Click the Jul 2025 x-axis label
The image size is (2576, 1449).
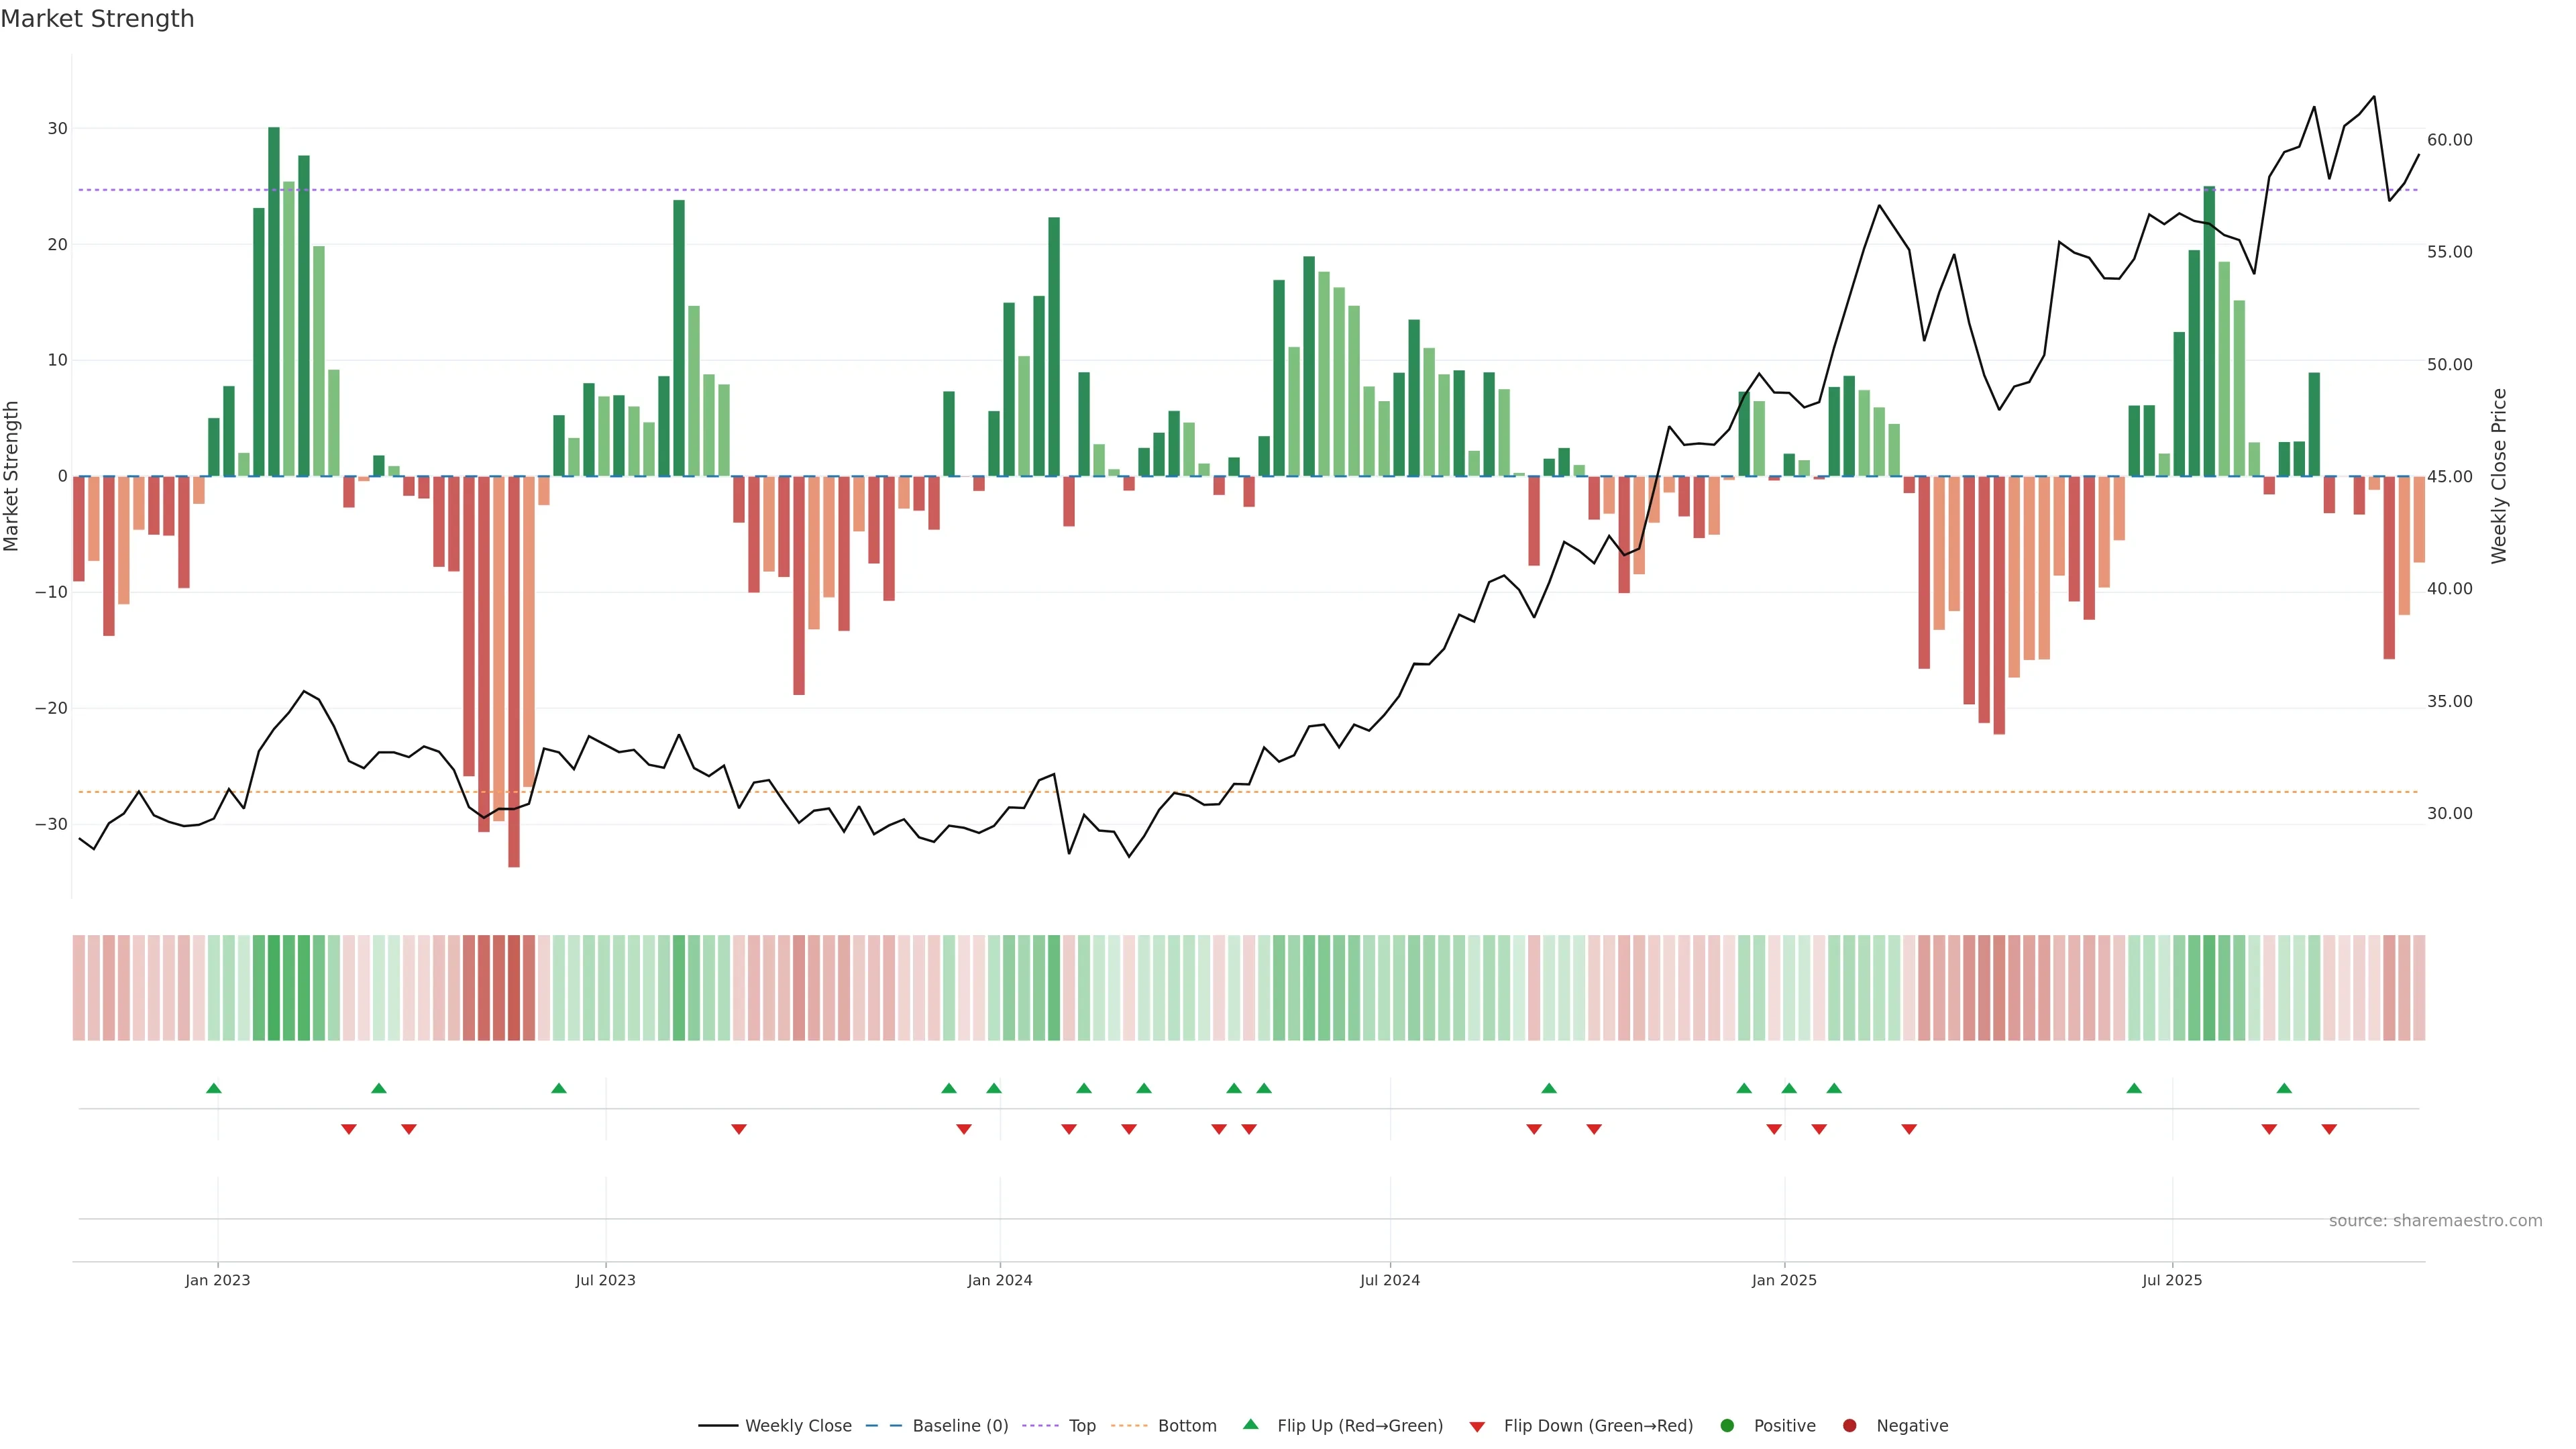[x=2171, y=1280]
